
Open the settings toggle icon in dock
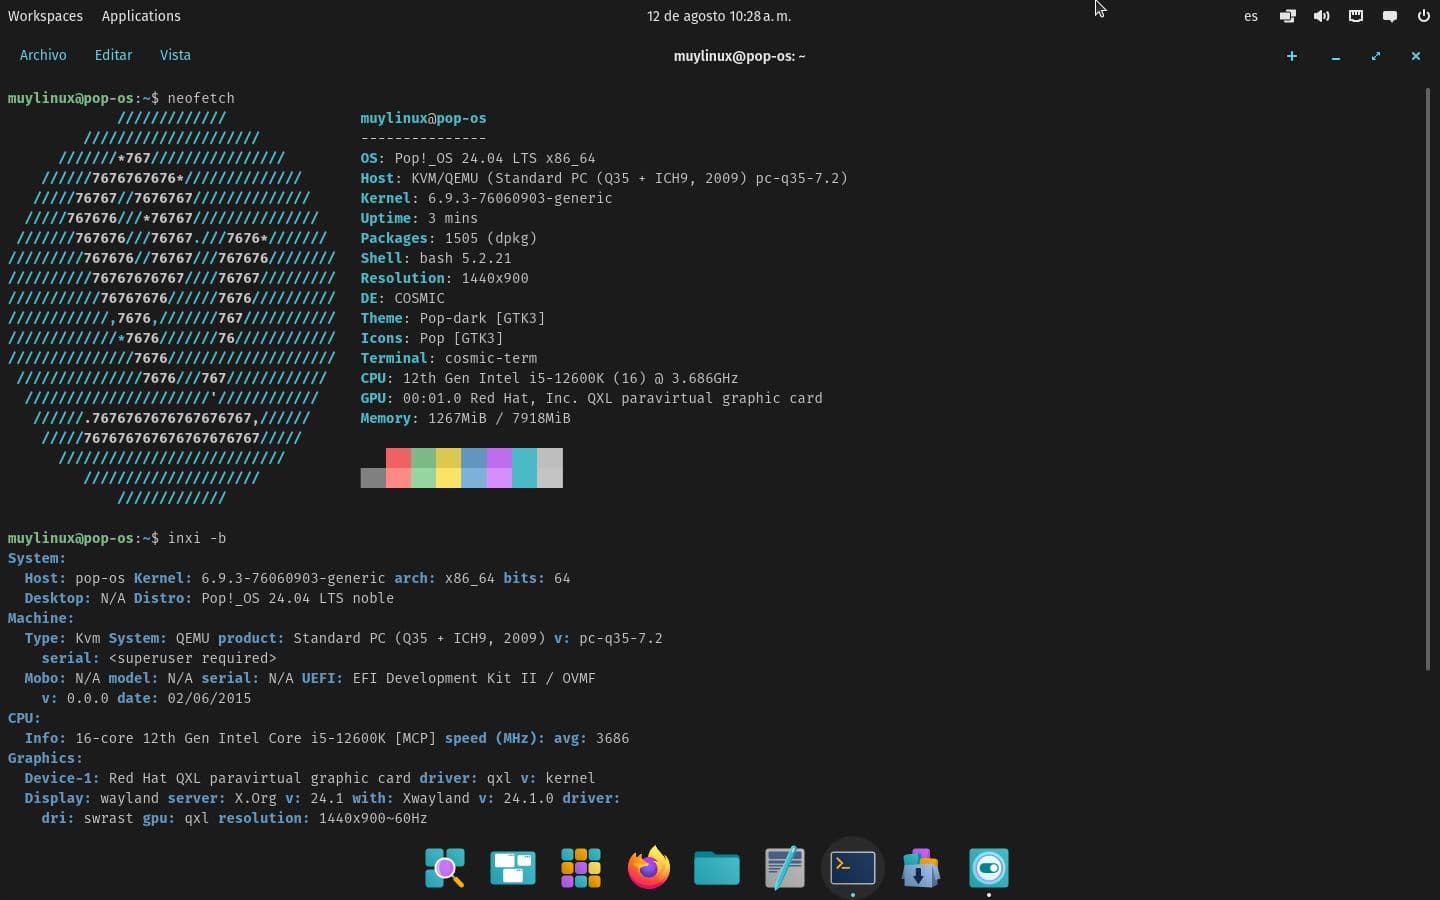[x=989, y=868]
